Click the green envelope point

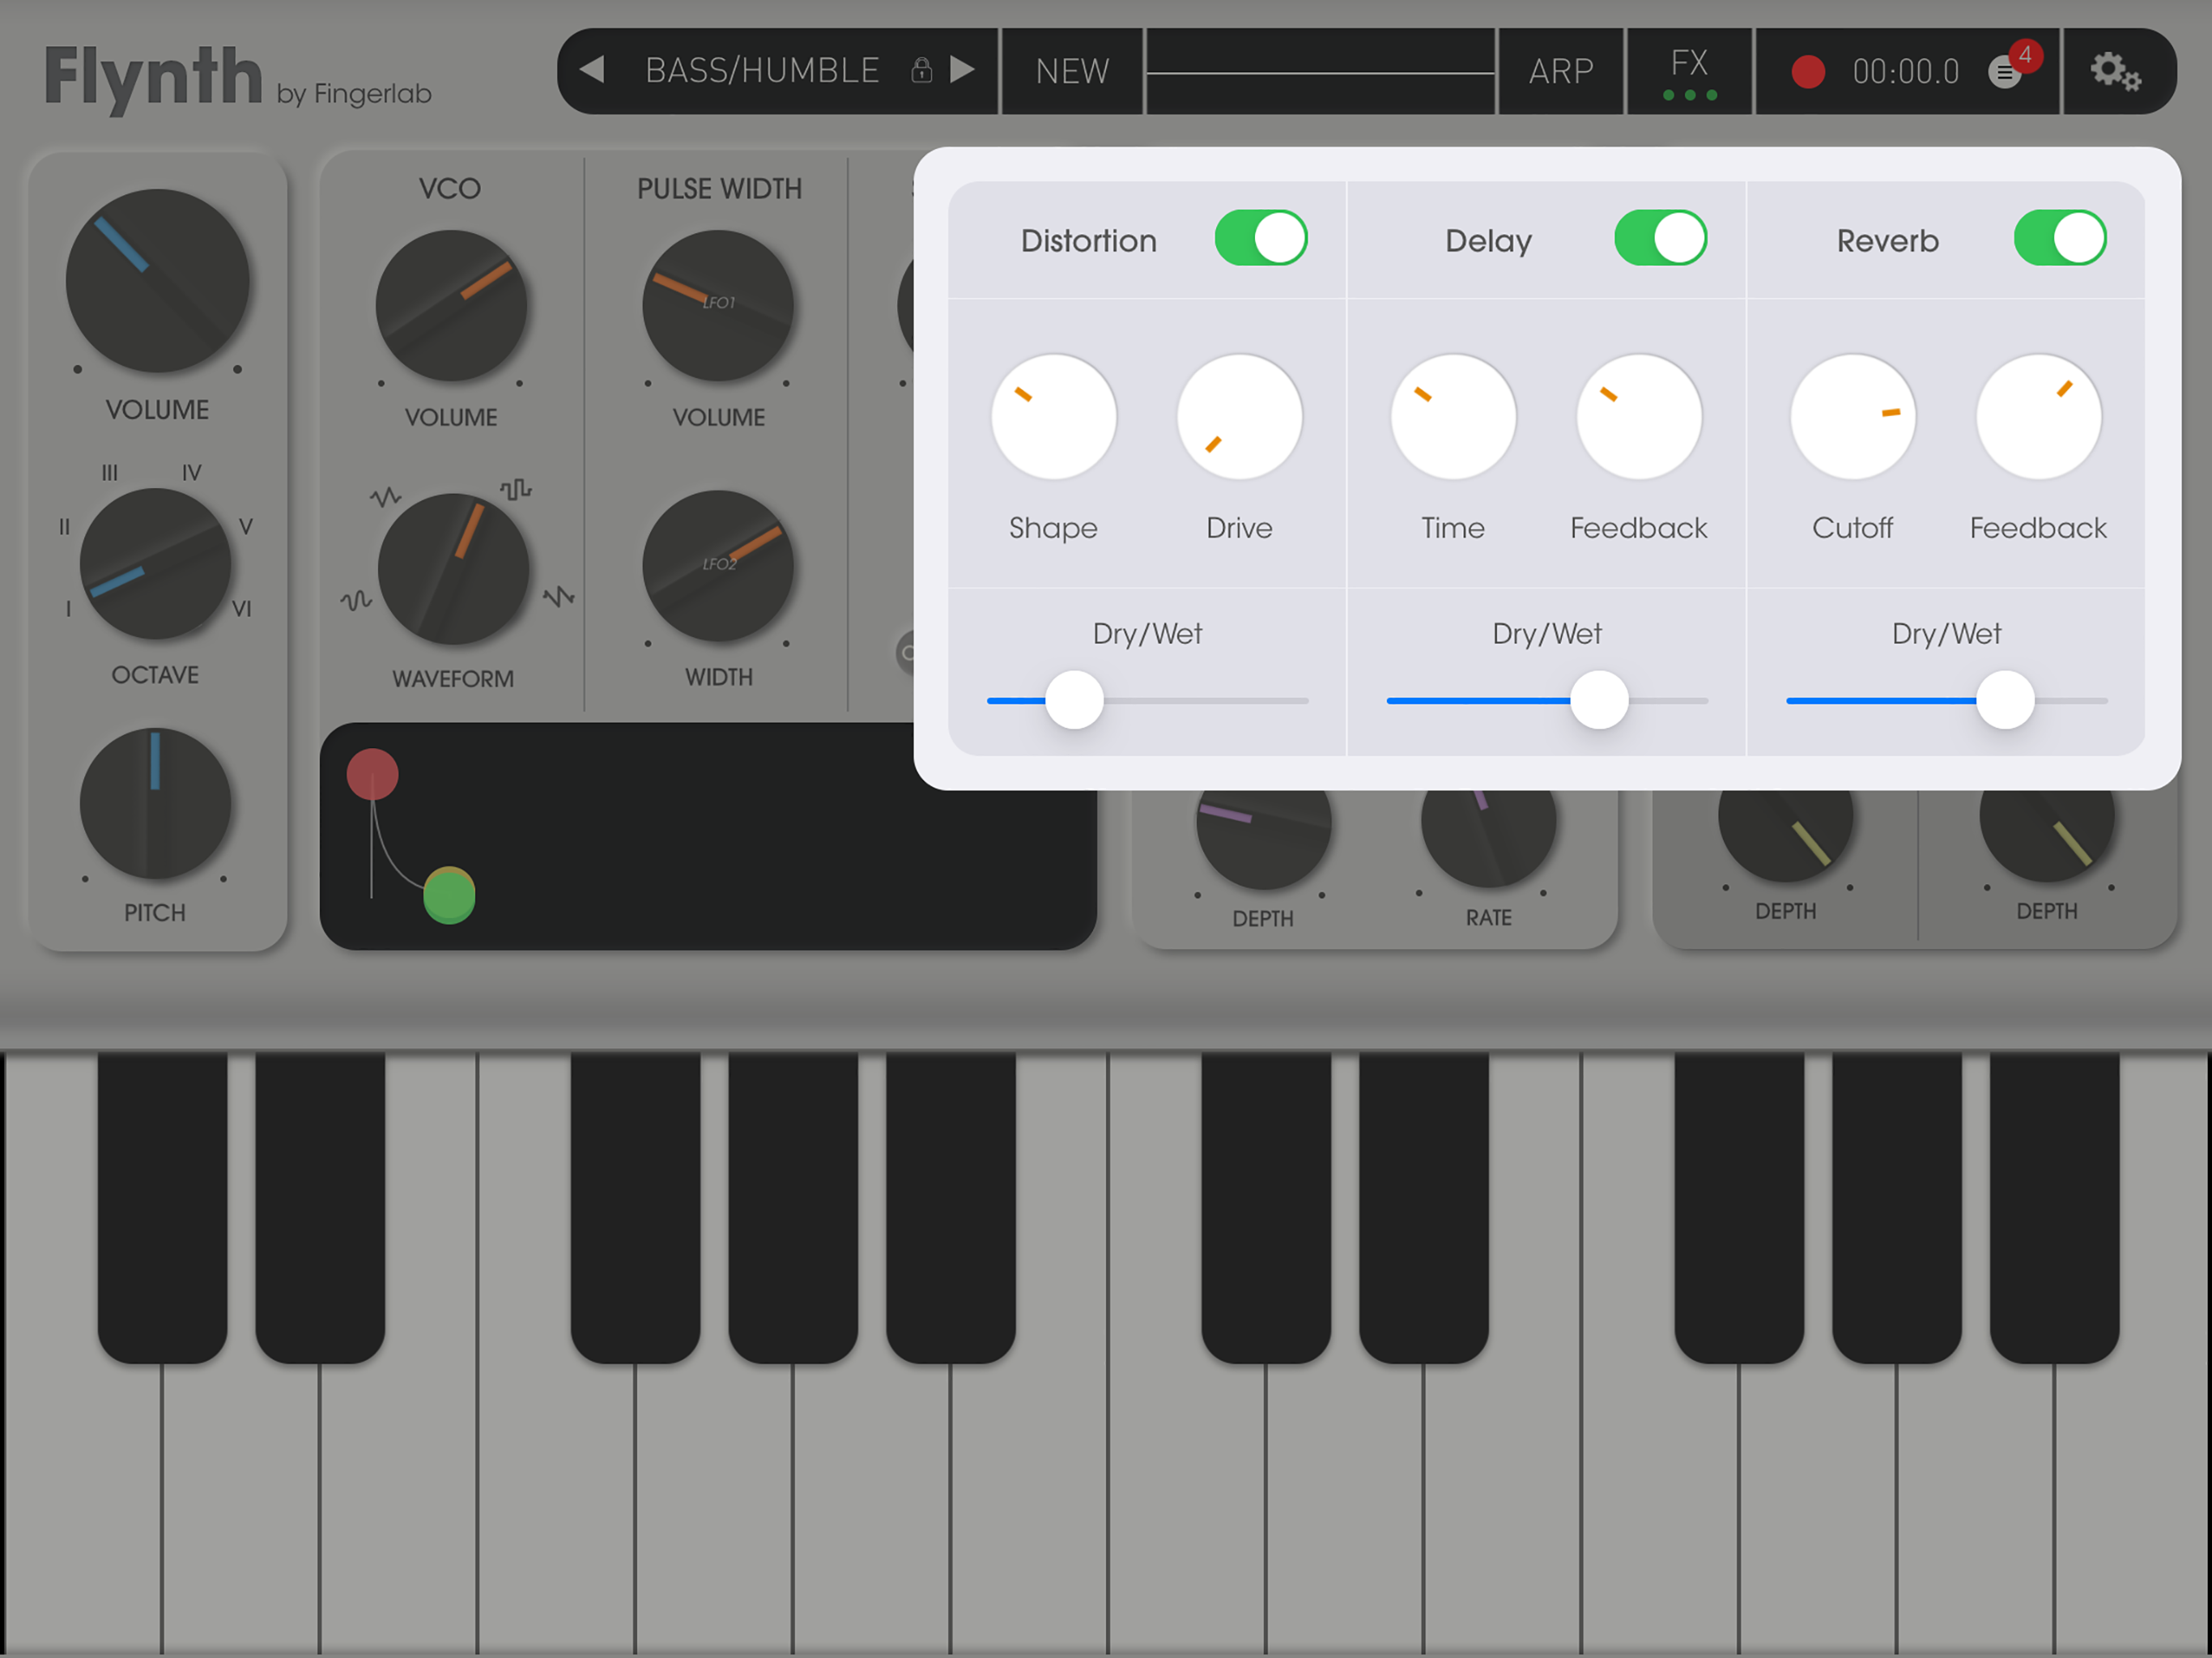coord(449,895)
